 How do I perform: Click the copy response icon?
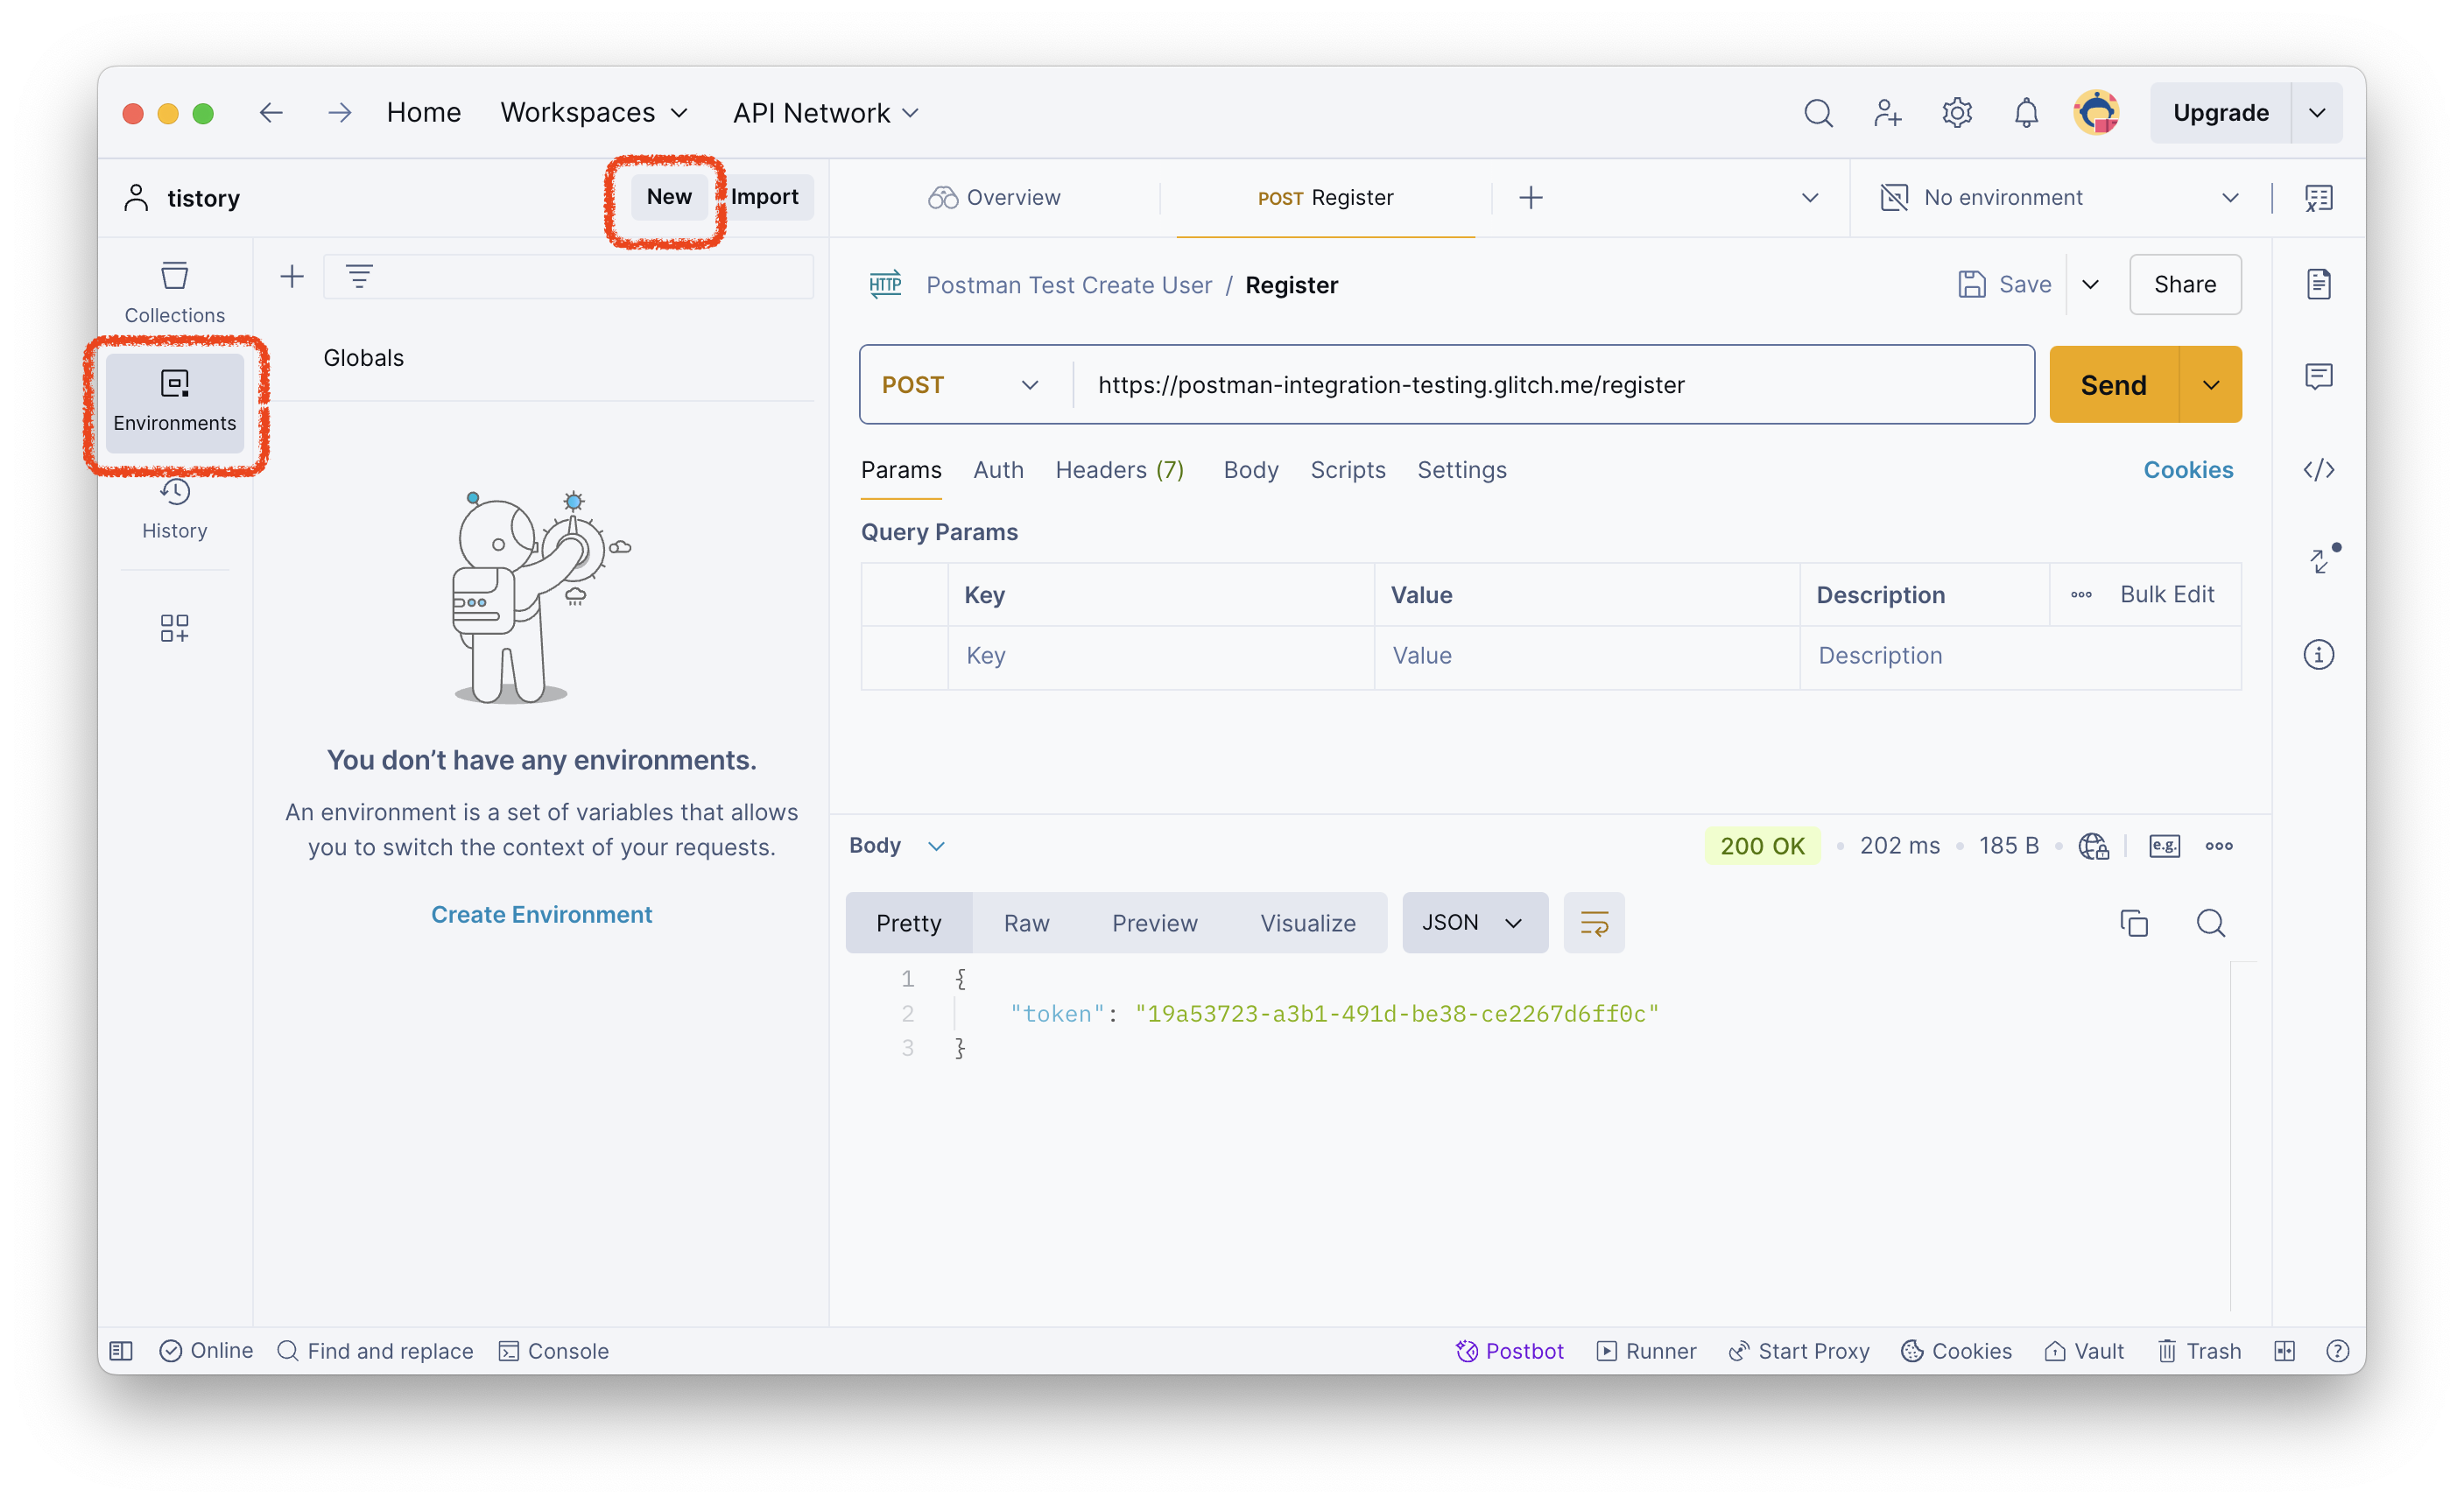point(2133,922)
